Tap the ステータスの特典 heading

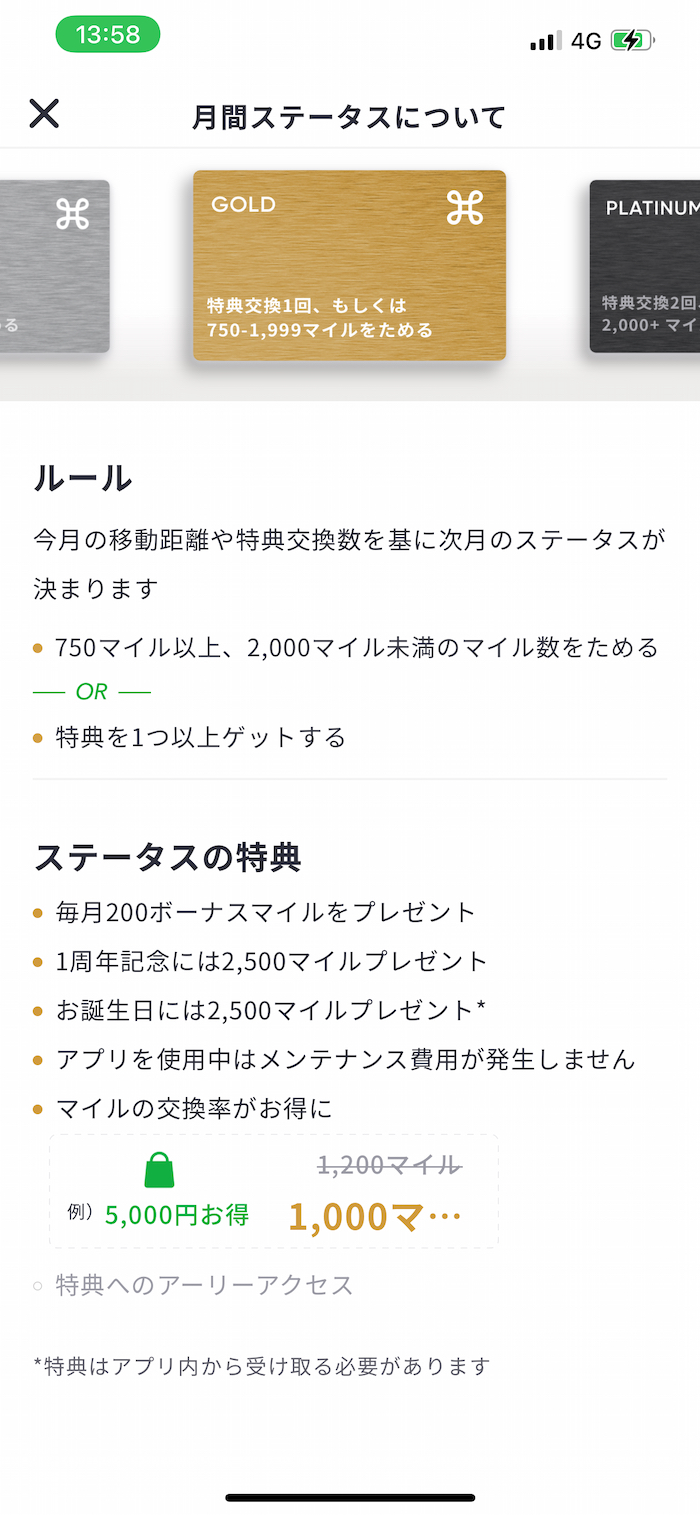coord(167,857)
